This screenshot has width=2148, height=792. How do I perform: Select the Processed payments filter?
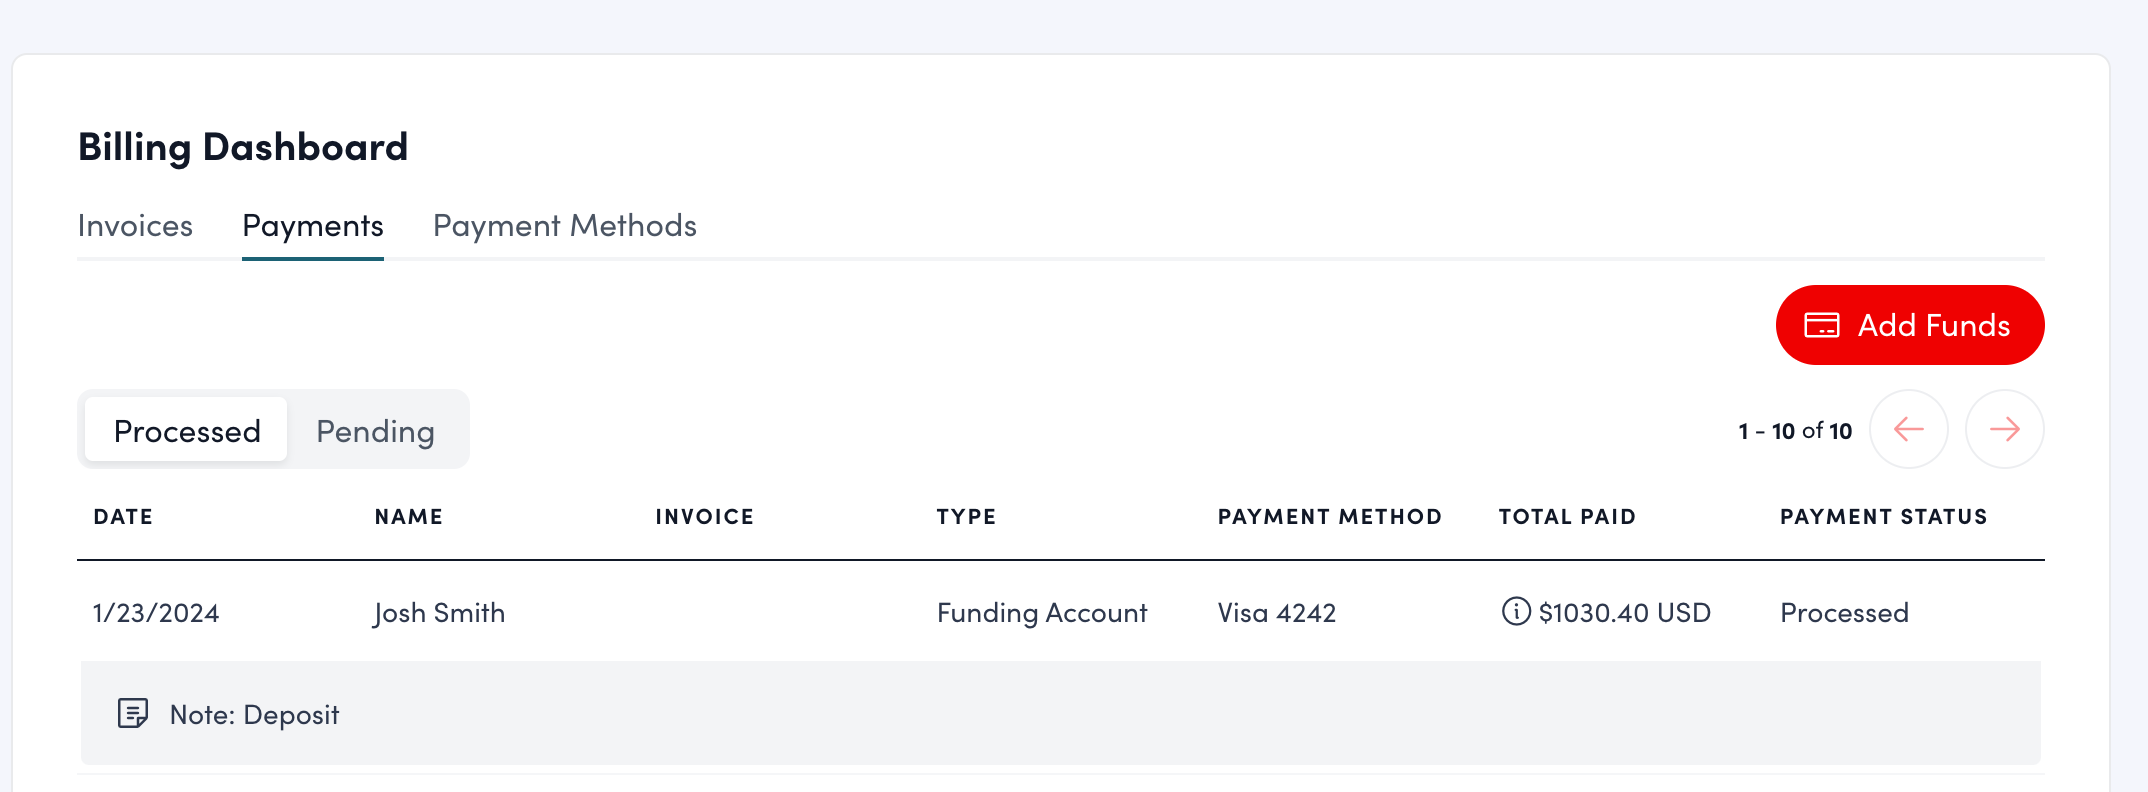click(x=186, y=430)
